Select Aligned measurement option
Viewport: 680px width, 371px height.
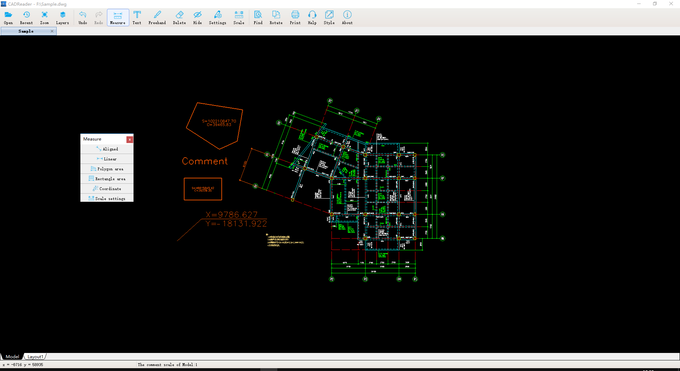[x=107, y=149]
